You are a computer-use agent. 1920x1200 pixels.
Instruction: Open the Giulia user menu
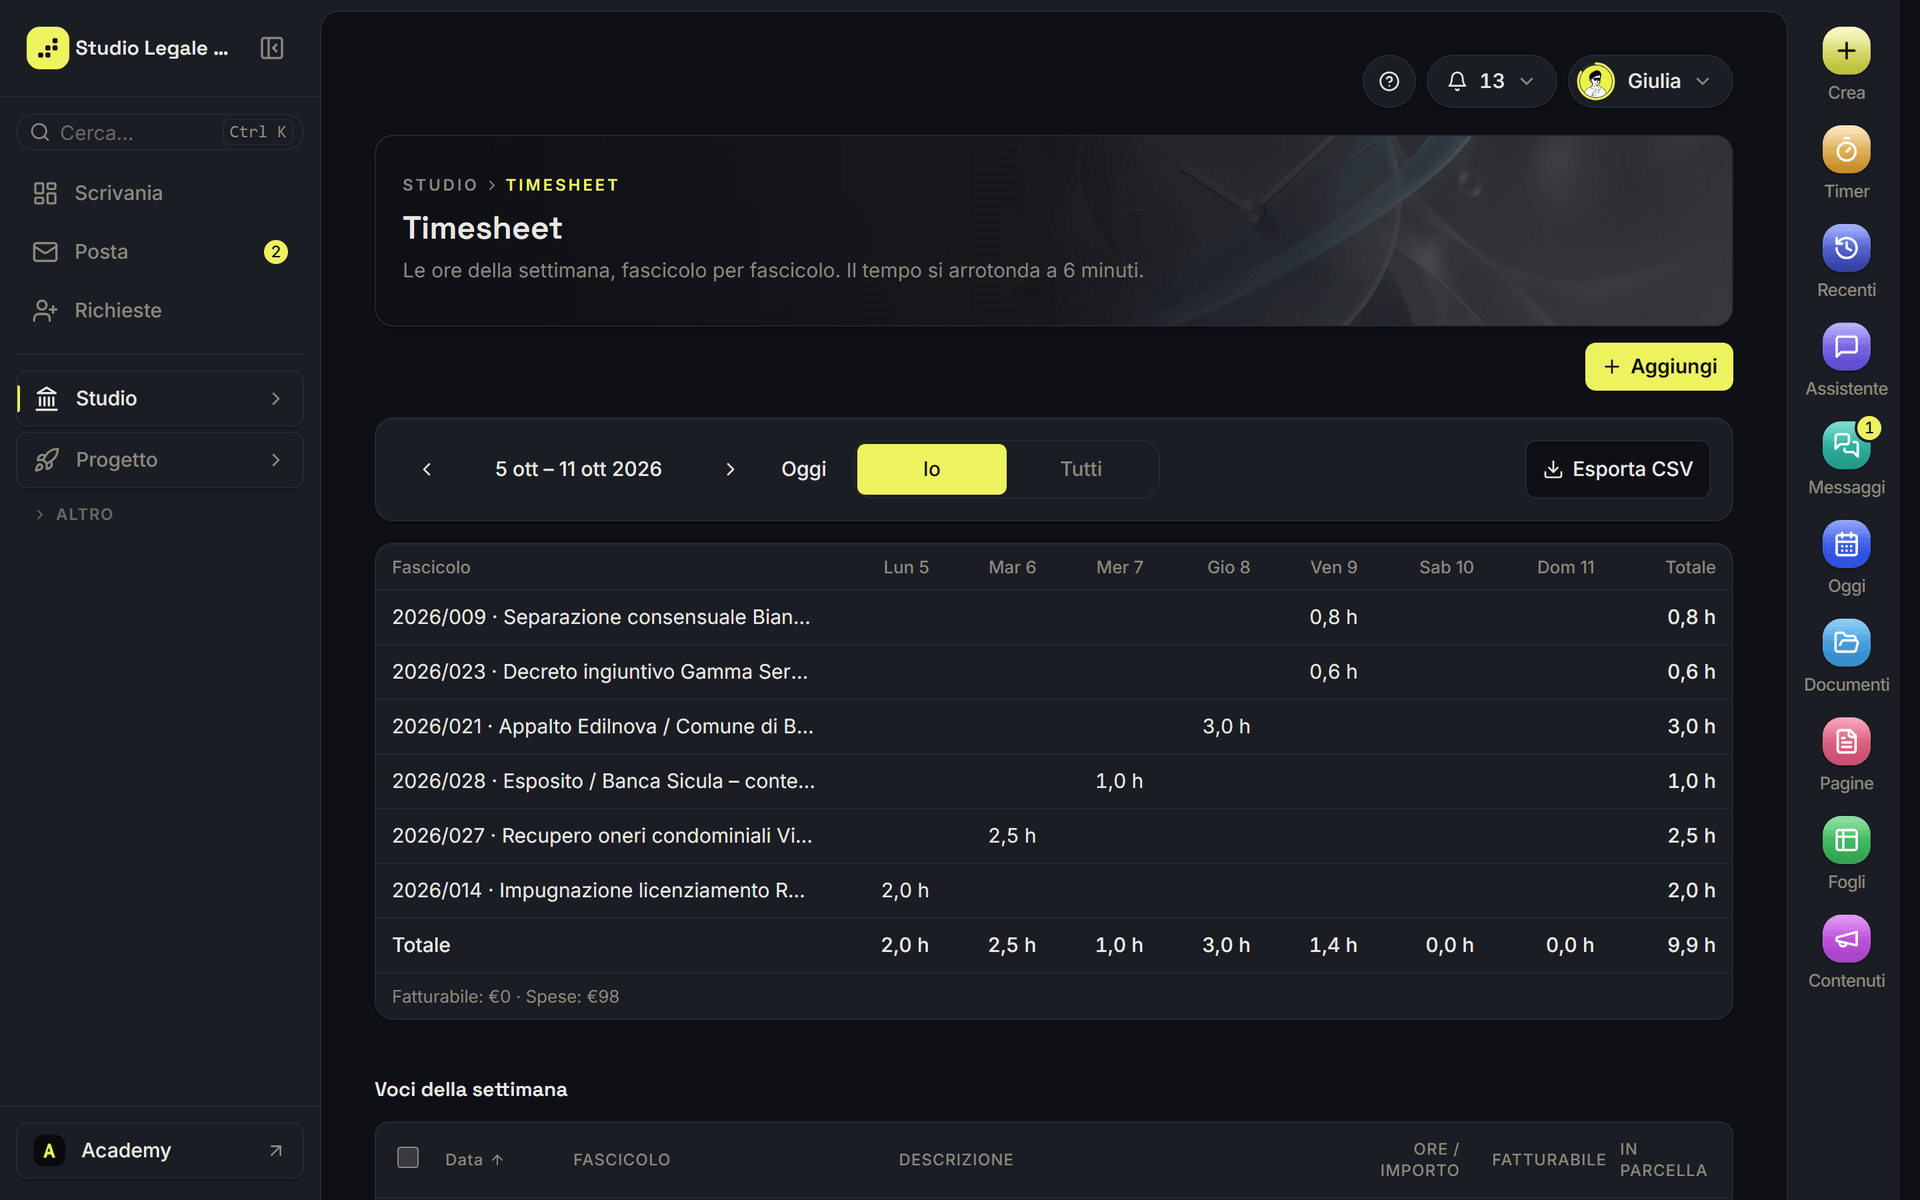tap(1650, 81)
